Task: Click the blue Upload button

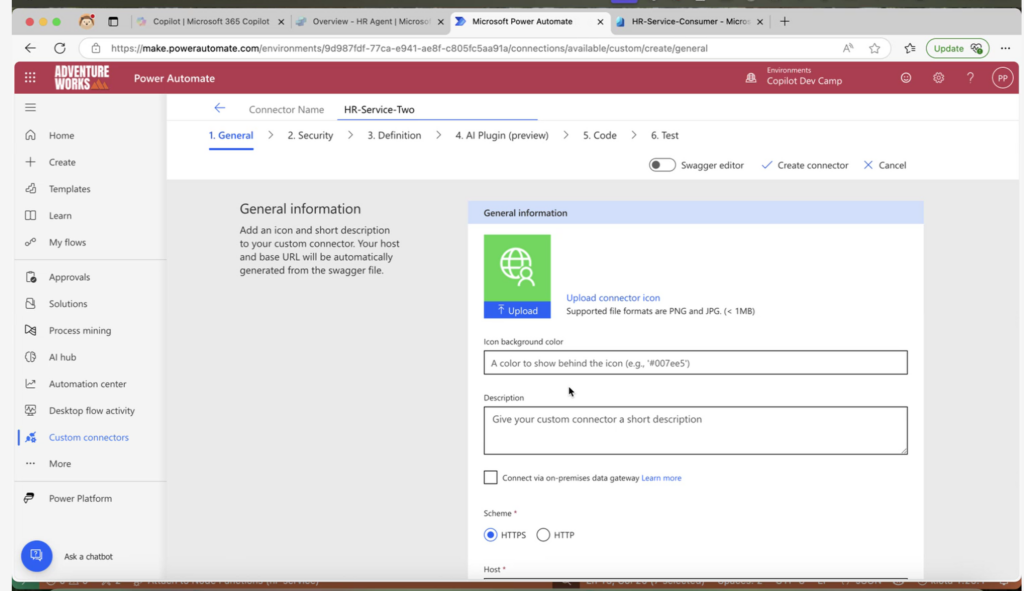Action: coord(517,310)
